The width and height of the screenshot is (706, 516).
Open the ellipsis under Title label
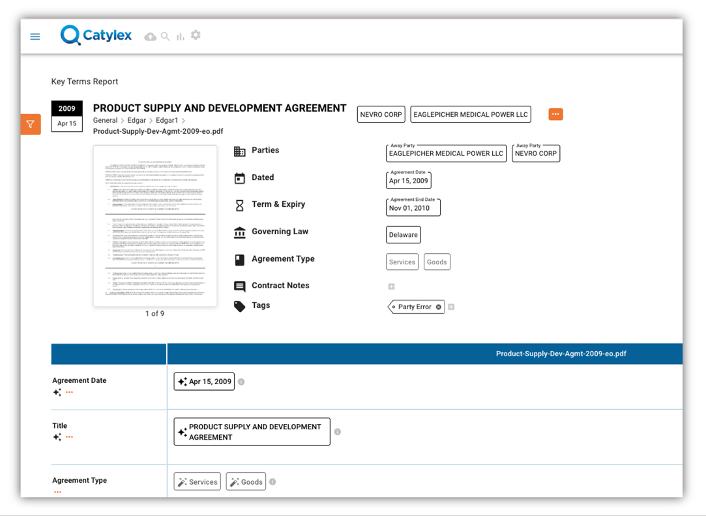(x=69, y=437)
